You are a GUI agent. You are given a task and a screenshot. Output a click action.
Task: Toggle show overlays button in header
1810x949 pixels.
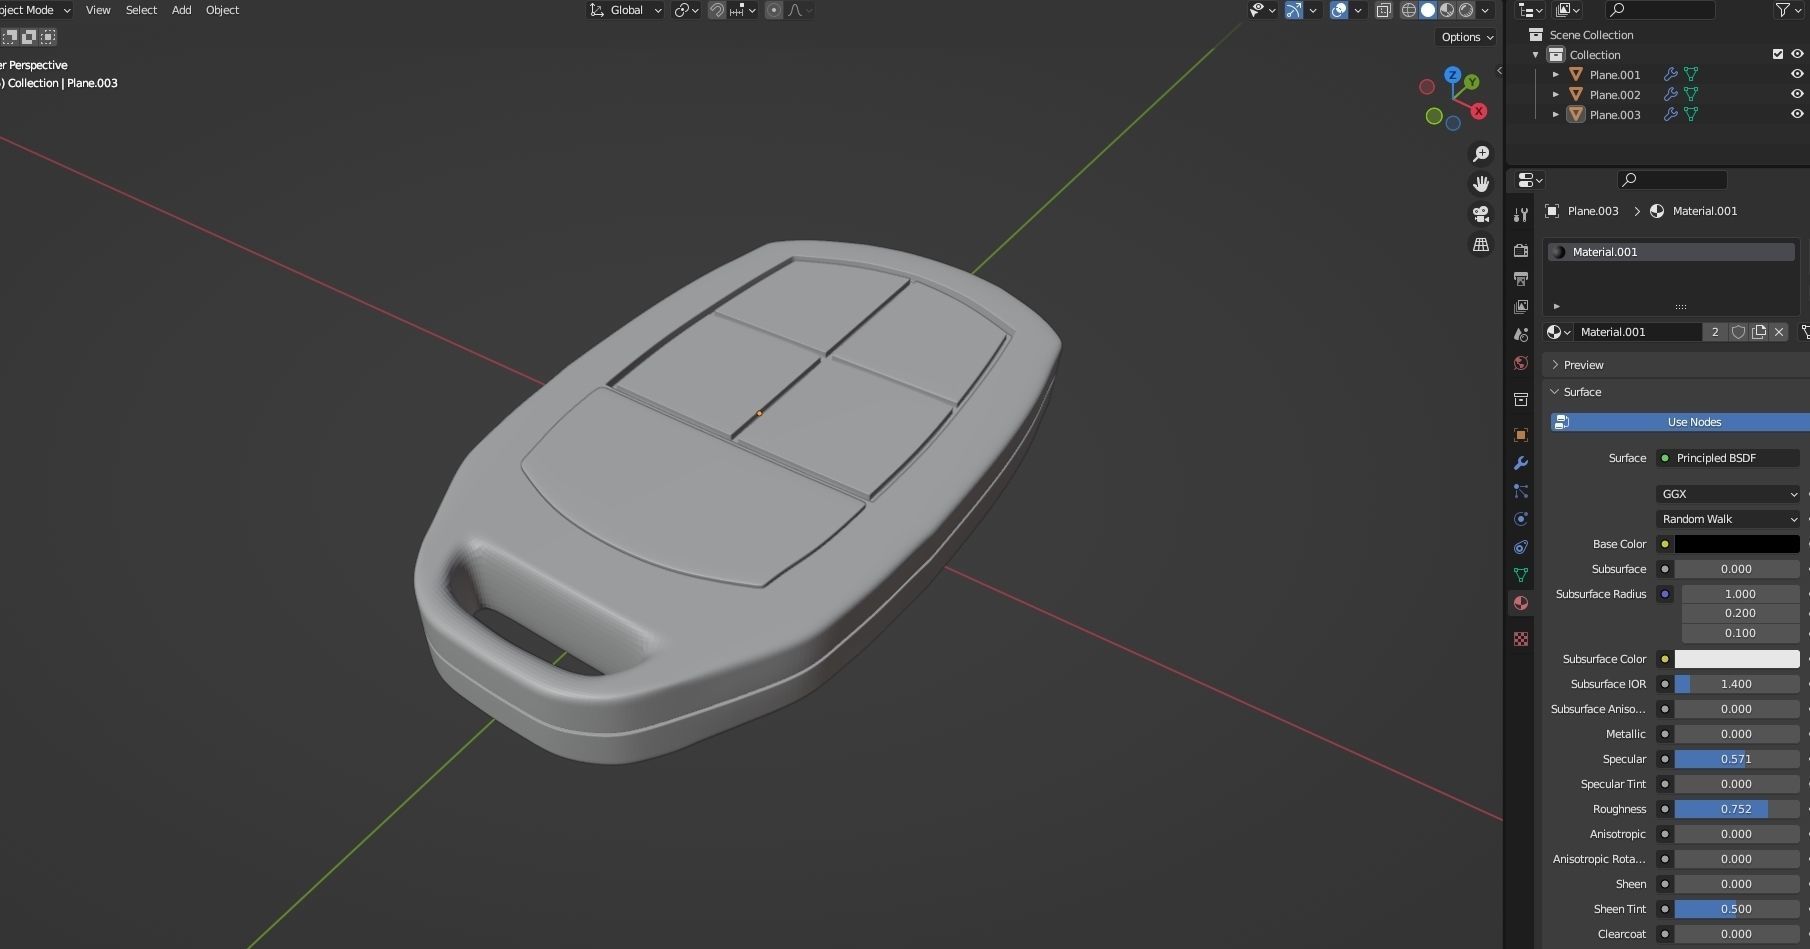(1339, 10)
